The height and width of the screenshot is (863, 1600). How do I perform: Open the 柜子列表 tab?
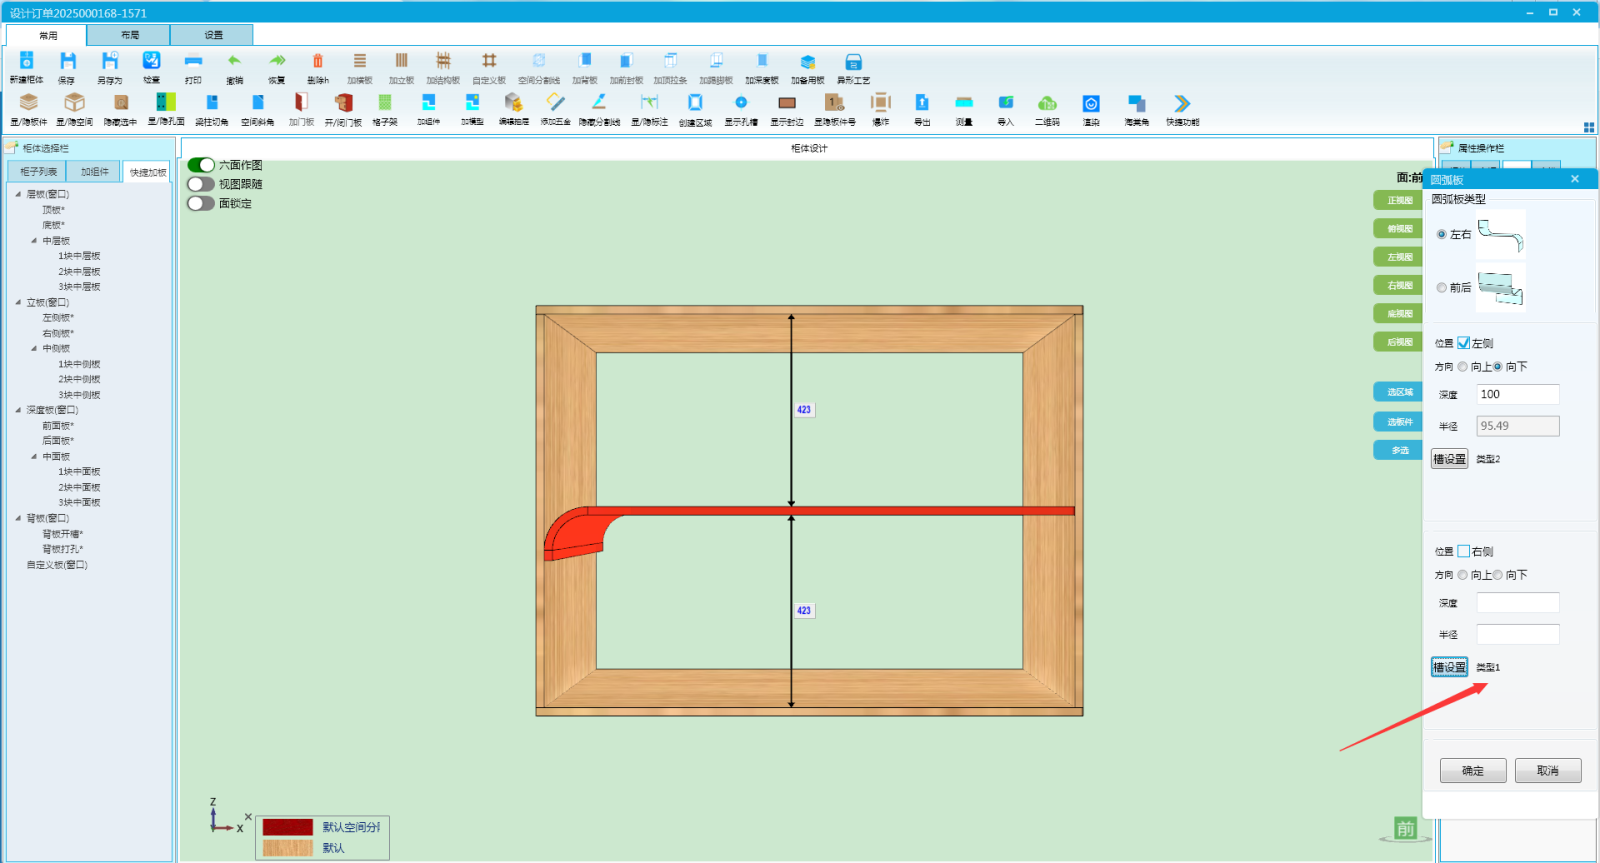39,172
